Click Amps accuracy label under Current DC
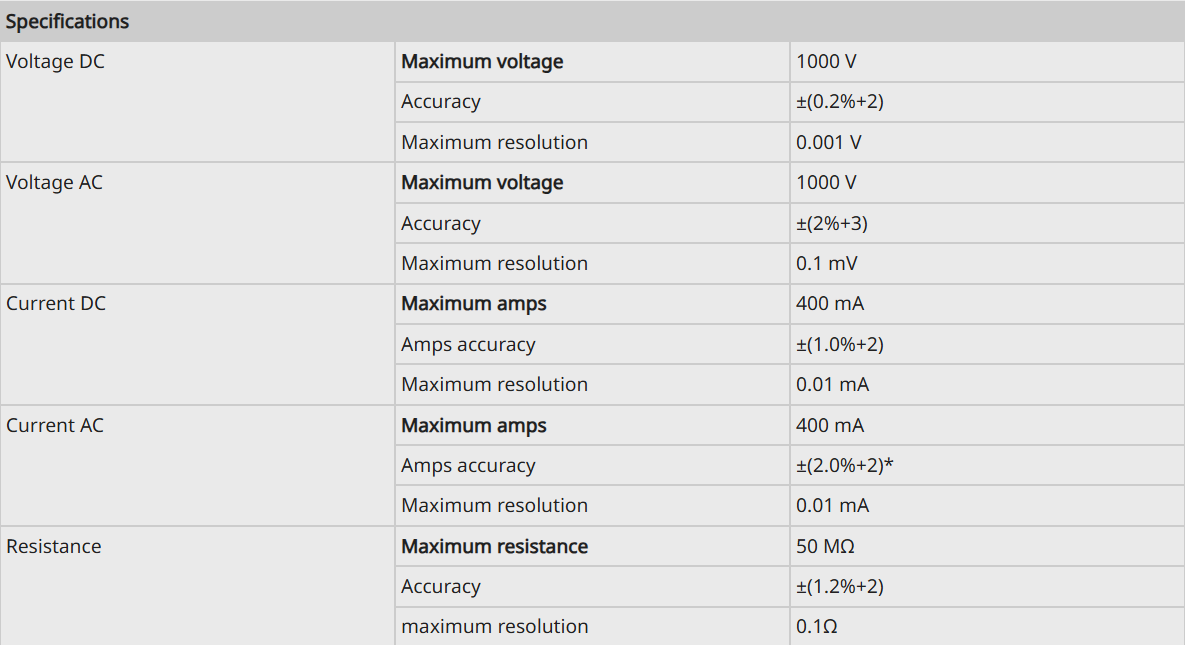 [x=468, y=344]
